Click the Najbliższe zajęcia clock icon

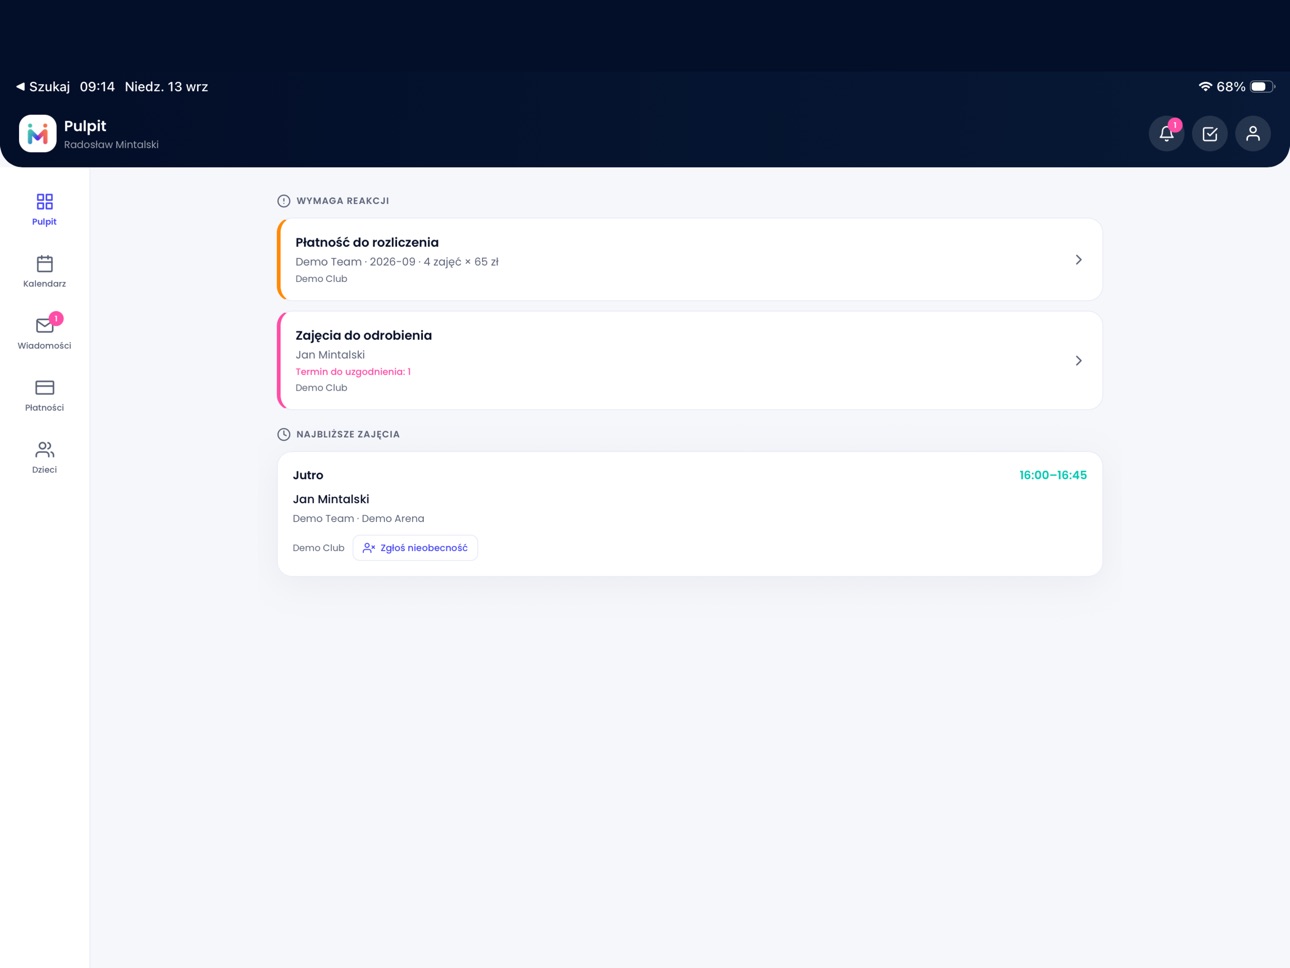(284, 434)
